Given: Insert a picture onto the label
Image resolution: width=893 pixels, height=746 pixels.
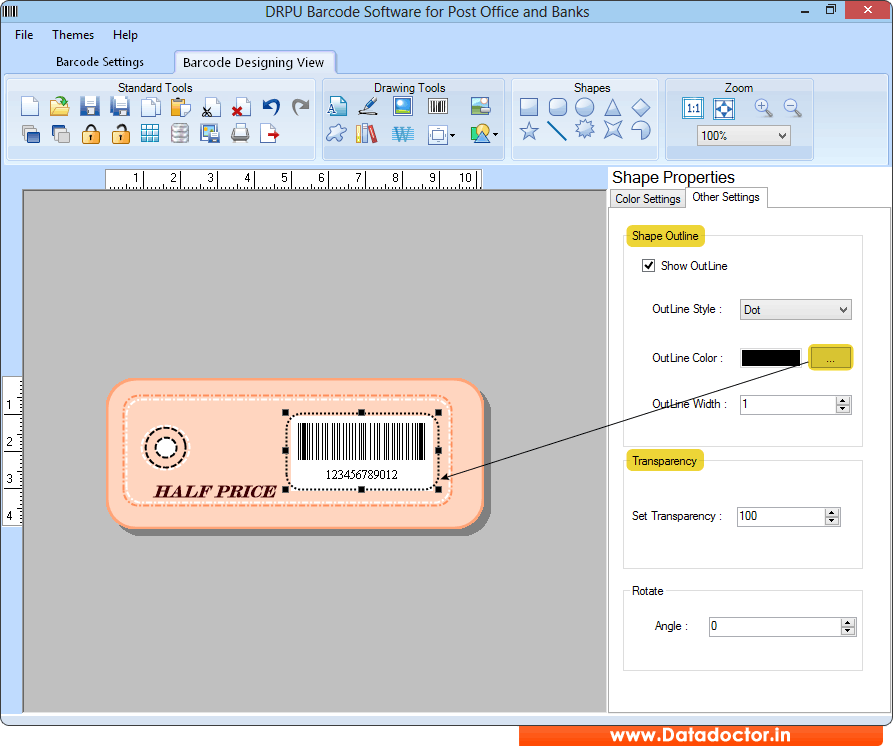Looking at the screenshot, I should click(403, 106).
